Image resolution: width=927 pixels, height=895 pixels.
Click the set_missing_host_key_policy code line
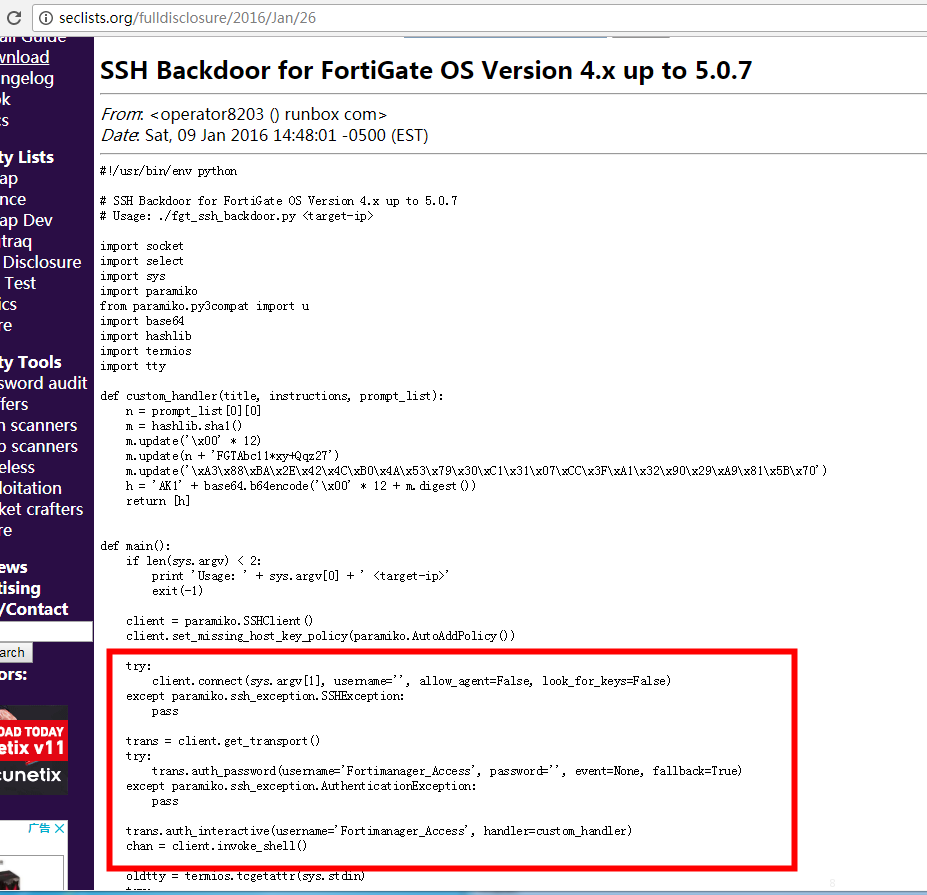pos(320,636)
